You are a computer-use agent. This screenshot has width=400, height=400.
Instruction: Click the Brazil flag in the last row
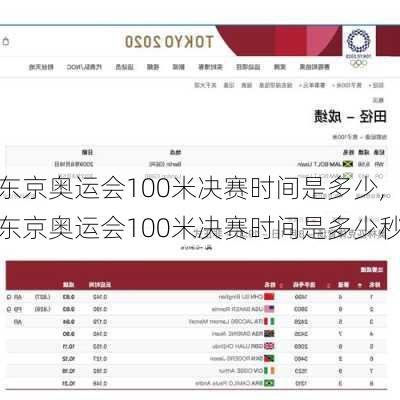(269, 383)
